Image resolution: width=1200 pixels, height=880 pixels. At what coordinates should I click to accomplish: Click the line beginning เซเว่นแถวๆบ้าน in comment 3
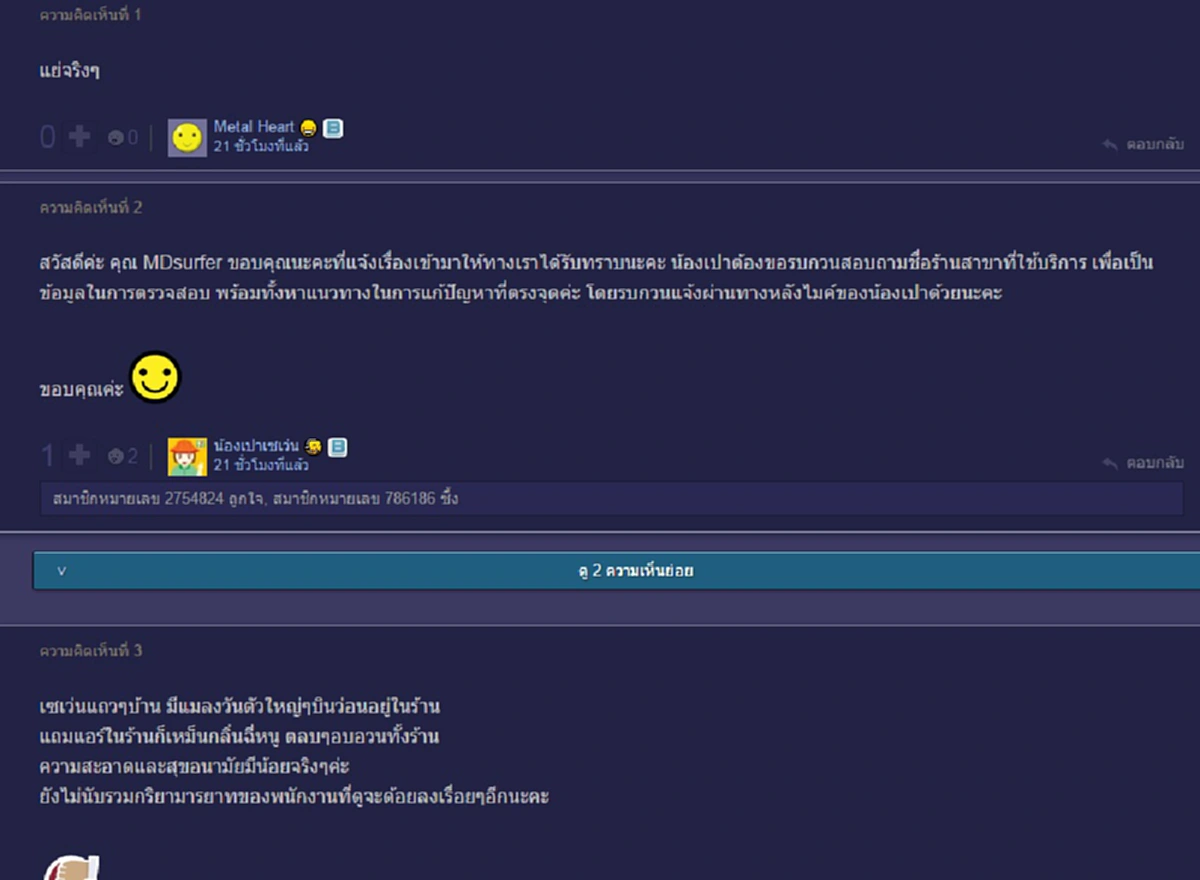click(240, 707)
